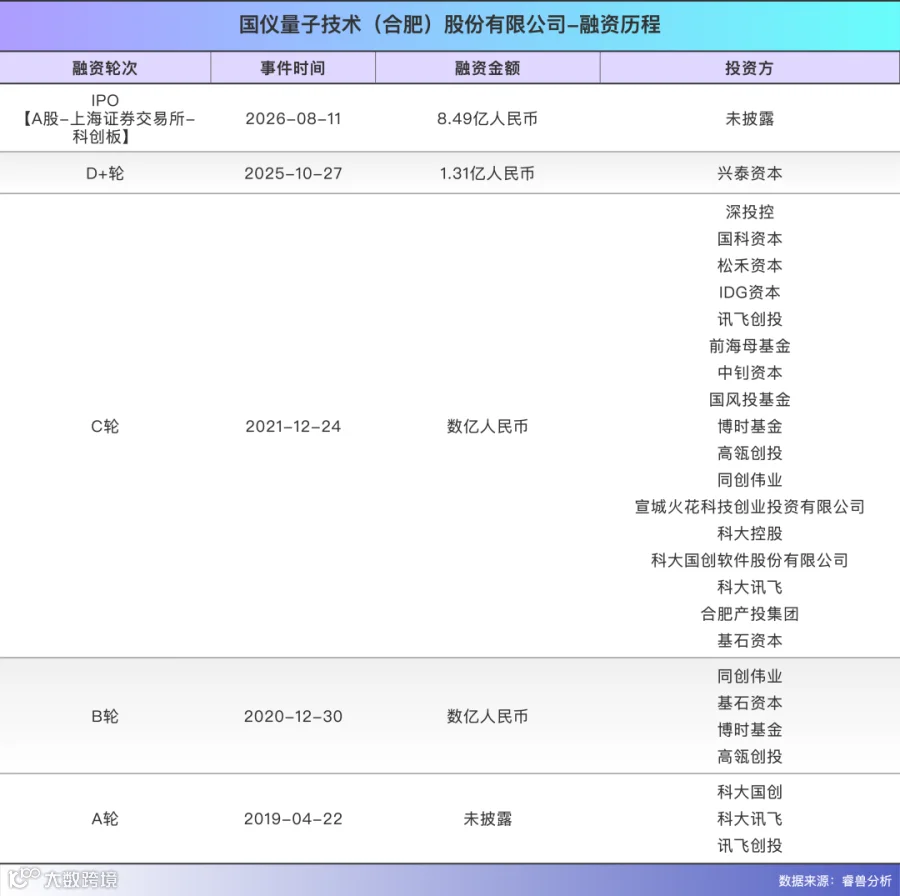Click 同创伟业 in the B轮 row

pos(750,676)
